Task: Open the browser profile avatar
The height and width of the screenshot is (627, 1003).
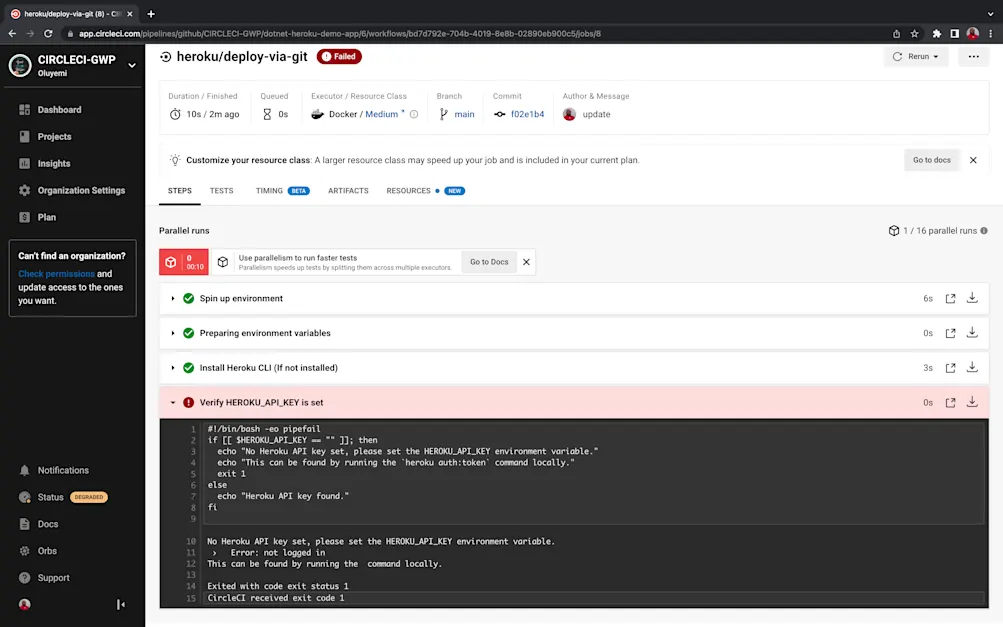Action: pyautogui.click(x=972, y=33)
